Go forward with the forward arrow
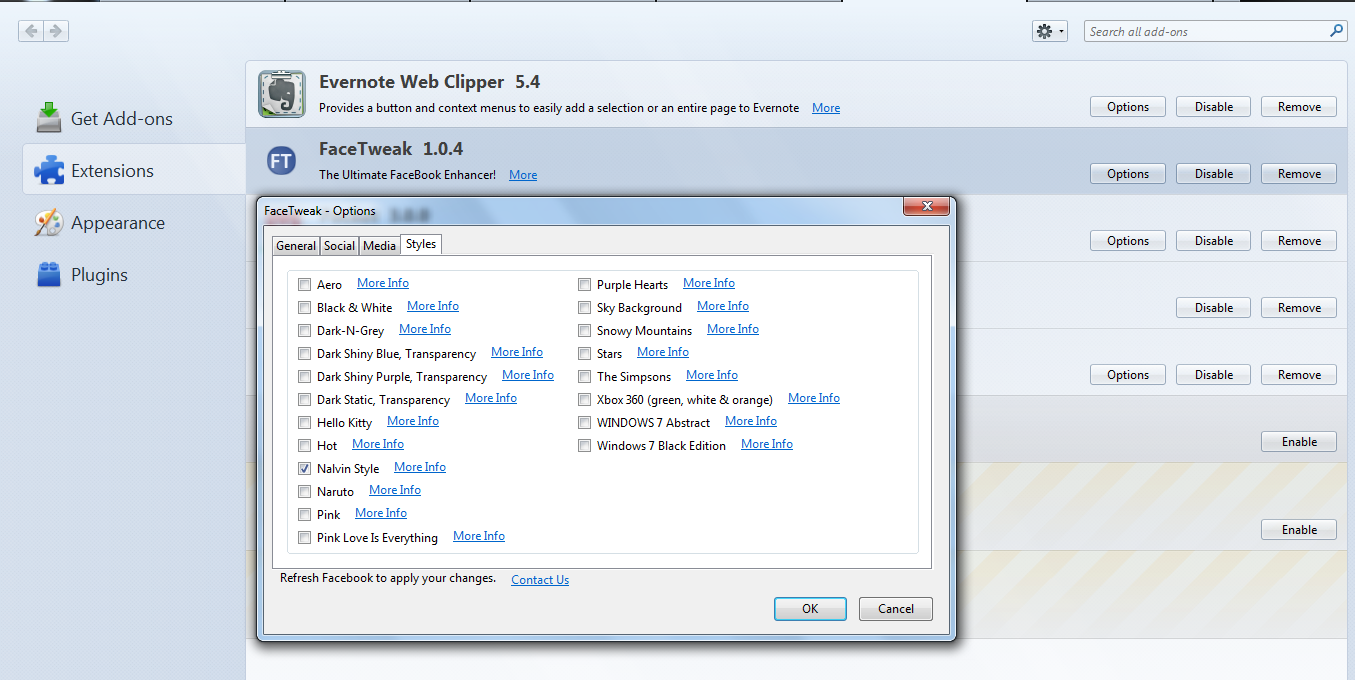Screen dimensions: 1355x680 tap(56, 31)
